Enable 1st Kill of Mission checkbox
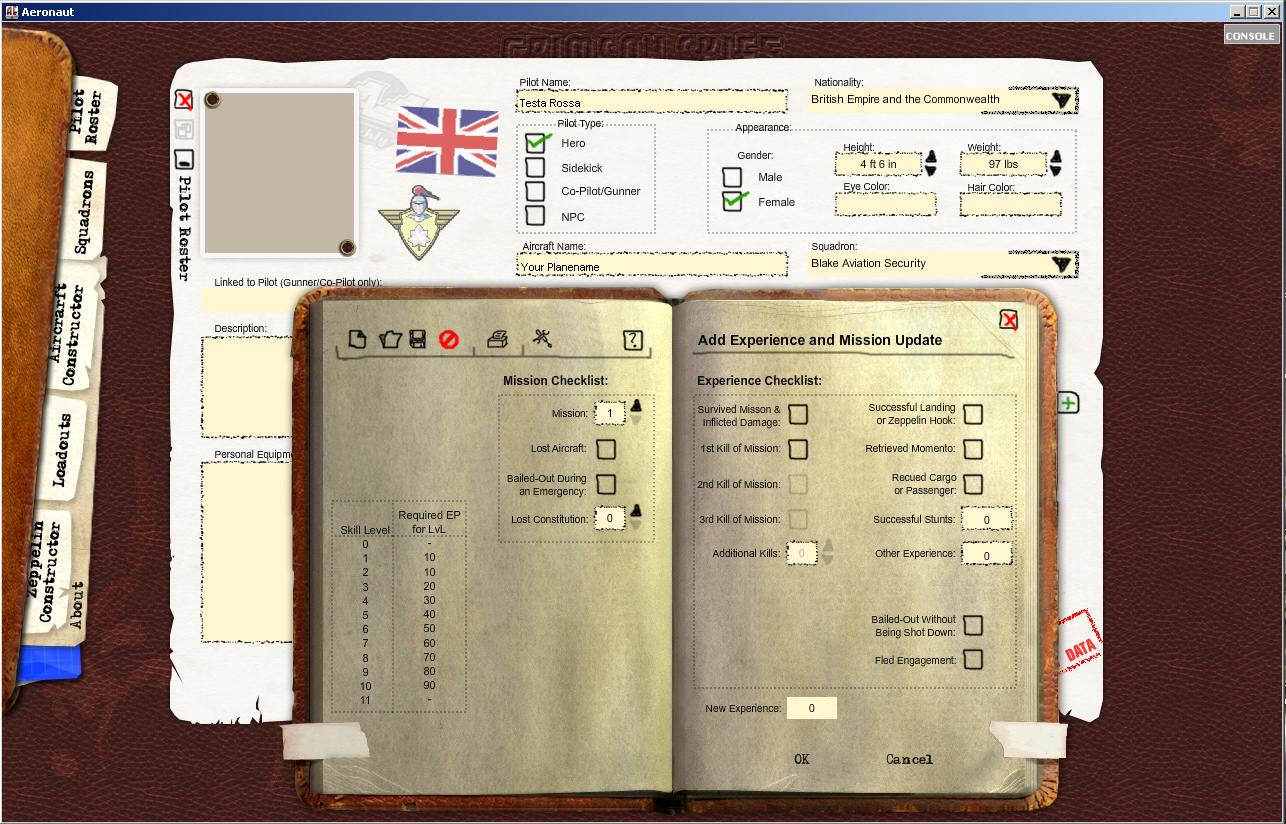 coord(798,449)
